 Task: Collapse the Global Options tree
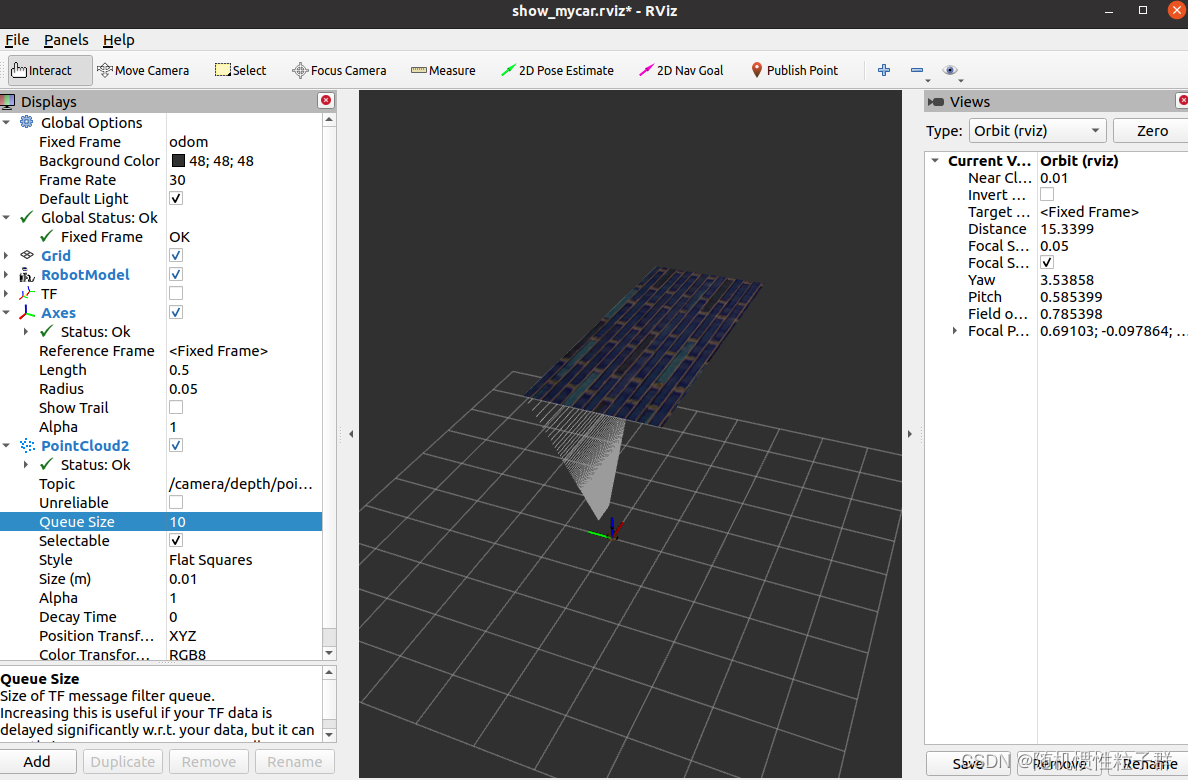click(x=7, y=122)
